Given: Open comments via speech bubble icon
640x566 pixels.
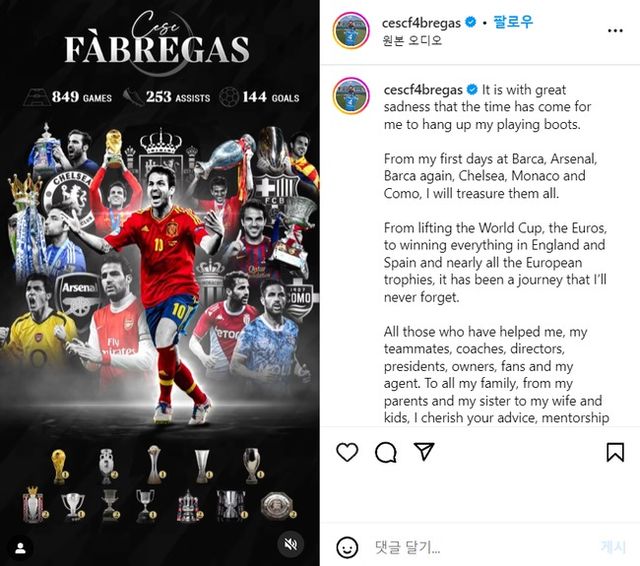Looking at the screenshot, I should [385, 452].
